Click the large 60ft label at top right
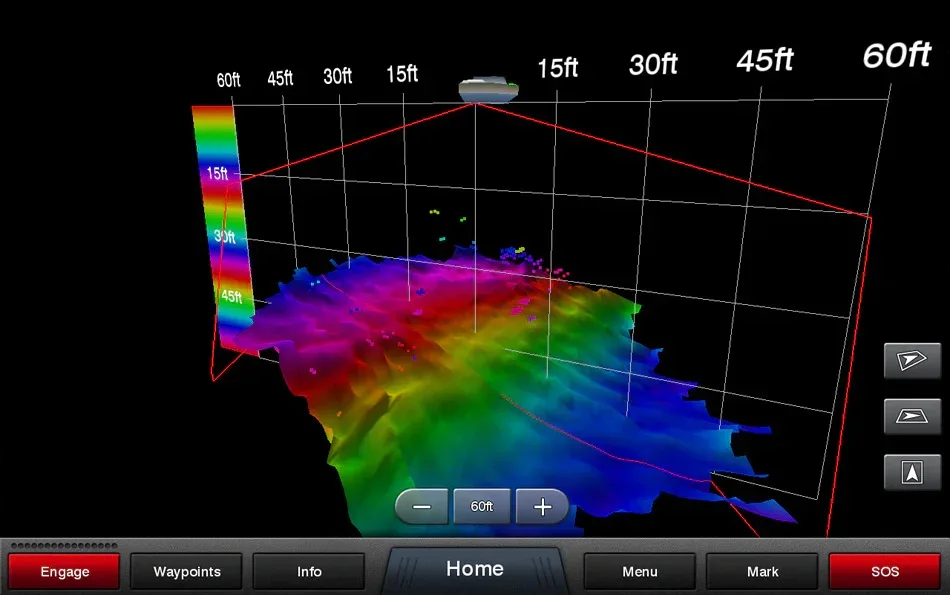 pos(897,55)
